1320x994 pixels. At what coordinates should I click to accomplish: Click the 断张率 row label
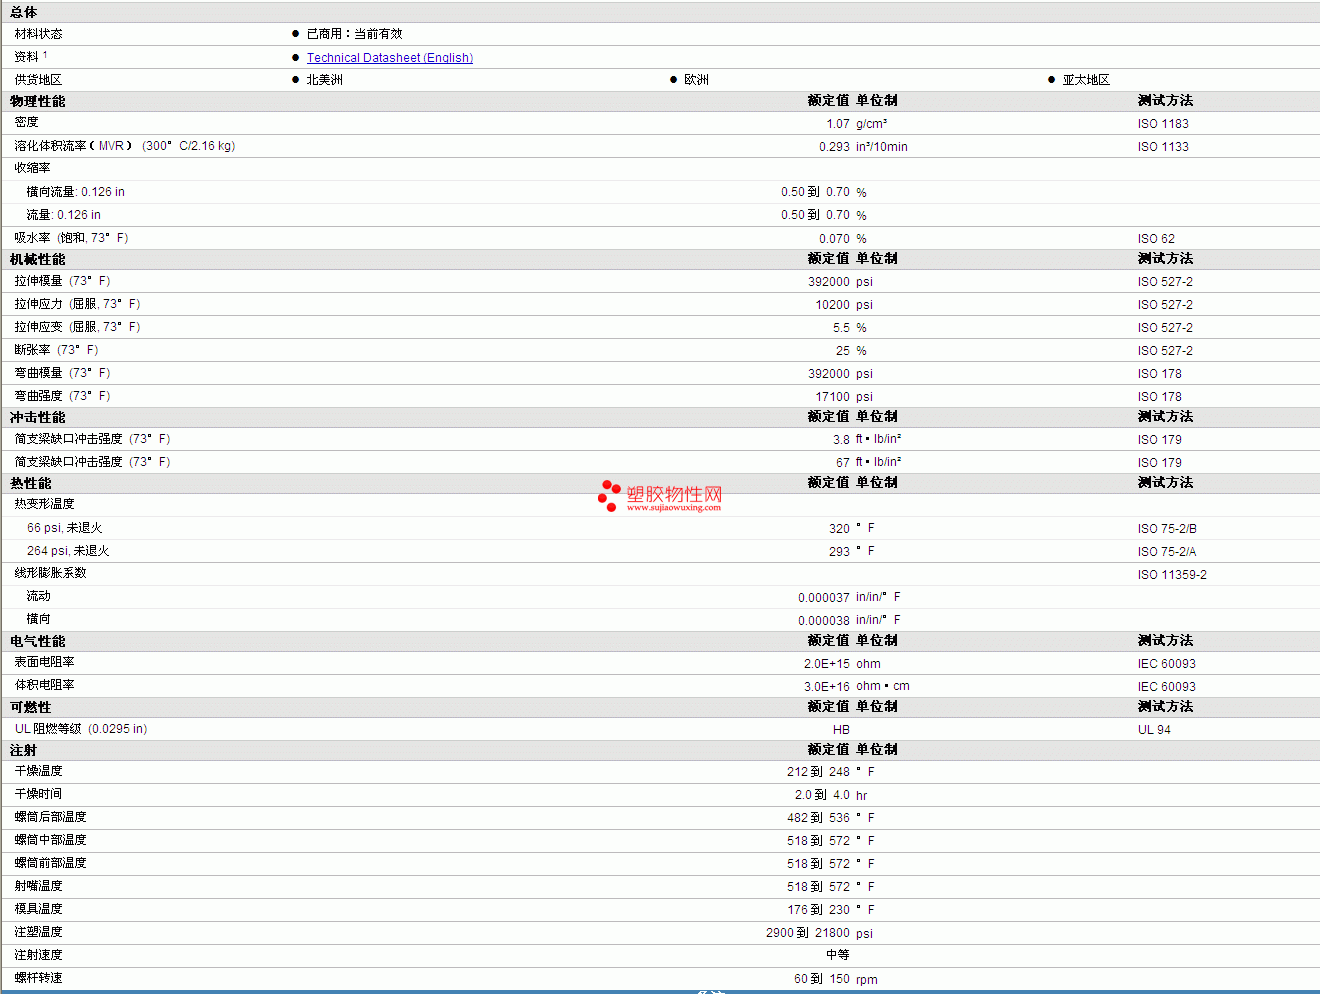(x=56, y=350)
